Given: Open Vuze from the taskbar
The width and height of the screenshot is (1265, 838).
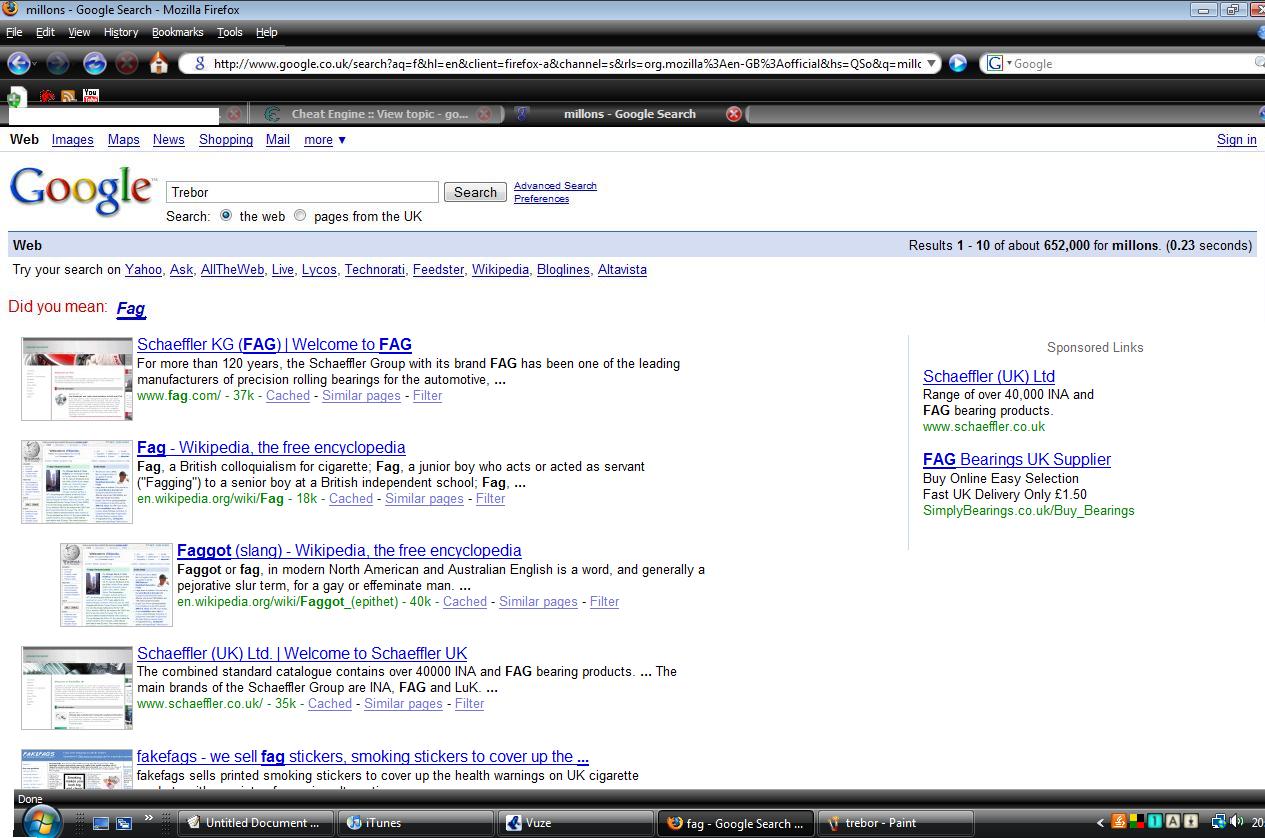Looking at the screenshot, I should point(538,823).
